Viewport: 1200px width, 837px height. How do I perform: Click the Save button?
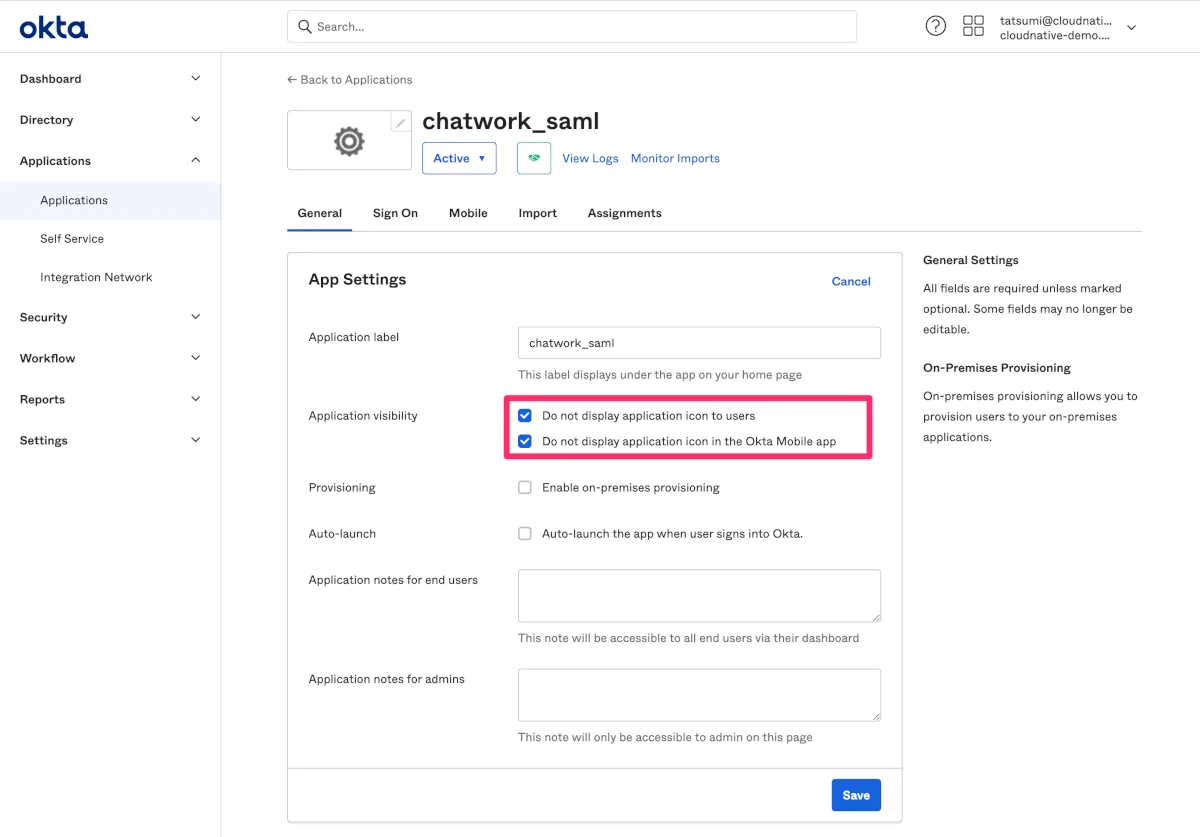pyautogui.click(x=856, y=795)
